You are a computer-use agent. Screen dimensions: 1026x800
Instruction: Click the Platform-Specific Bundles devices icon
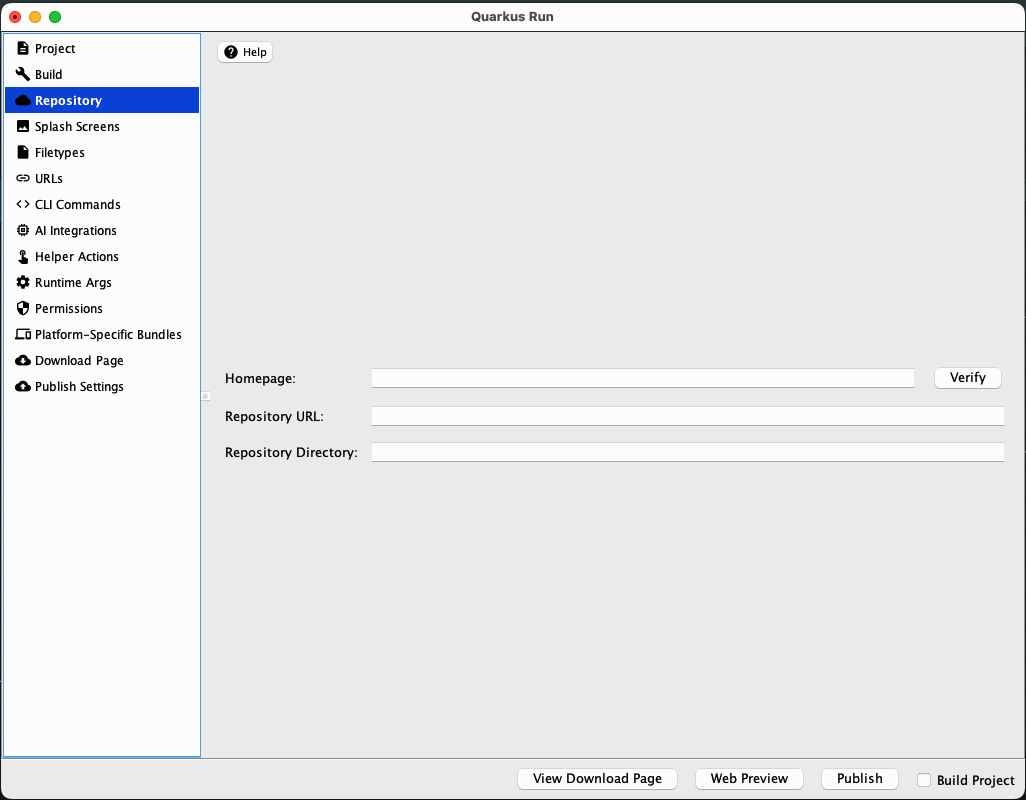coord(23,334)
